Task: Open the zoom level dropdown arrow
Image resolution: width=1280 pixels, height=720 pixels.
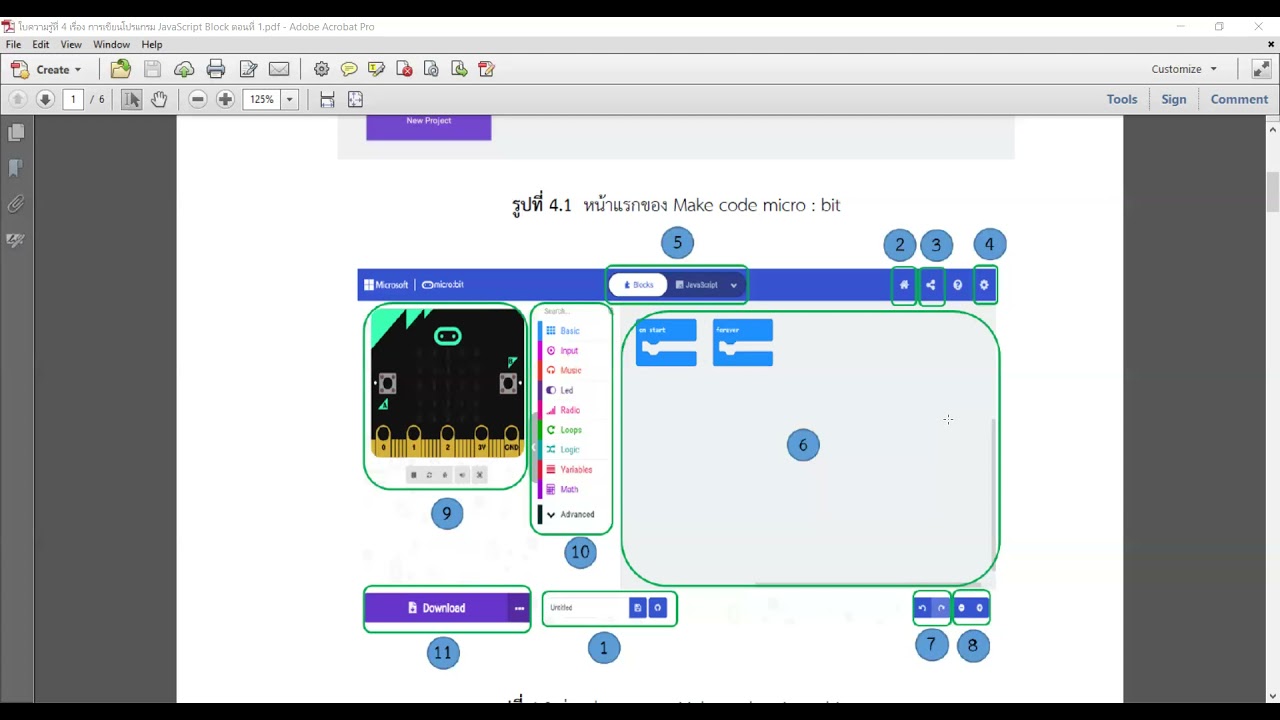Action: (x=290, y=99)
